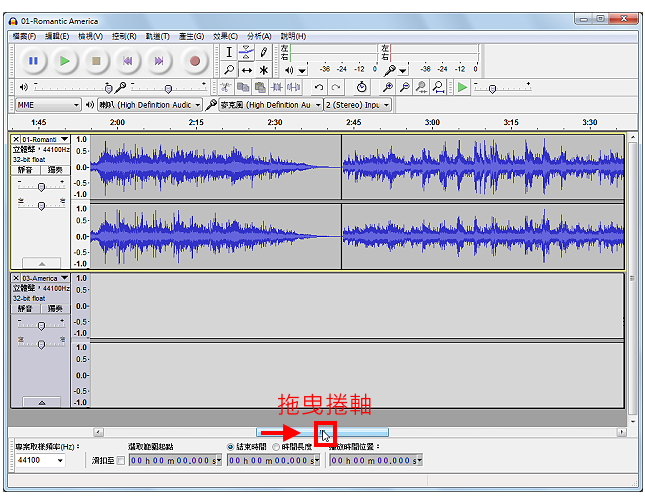This screenshot has width=645, height=503.
Task: Select the end time radio button
Action: pyautogui.click(x=231, y=447)
